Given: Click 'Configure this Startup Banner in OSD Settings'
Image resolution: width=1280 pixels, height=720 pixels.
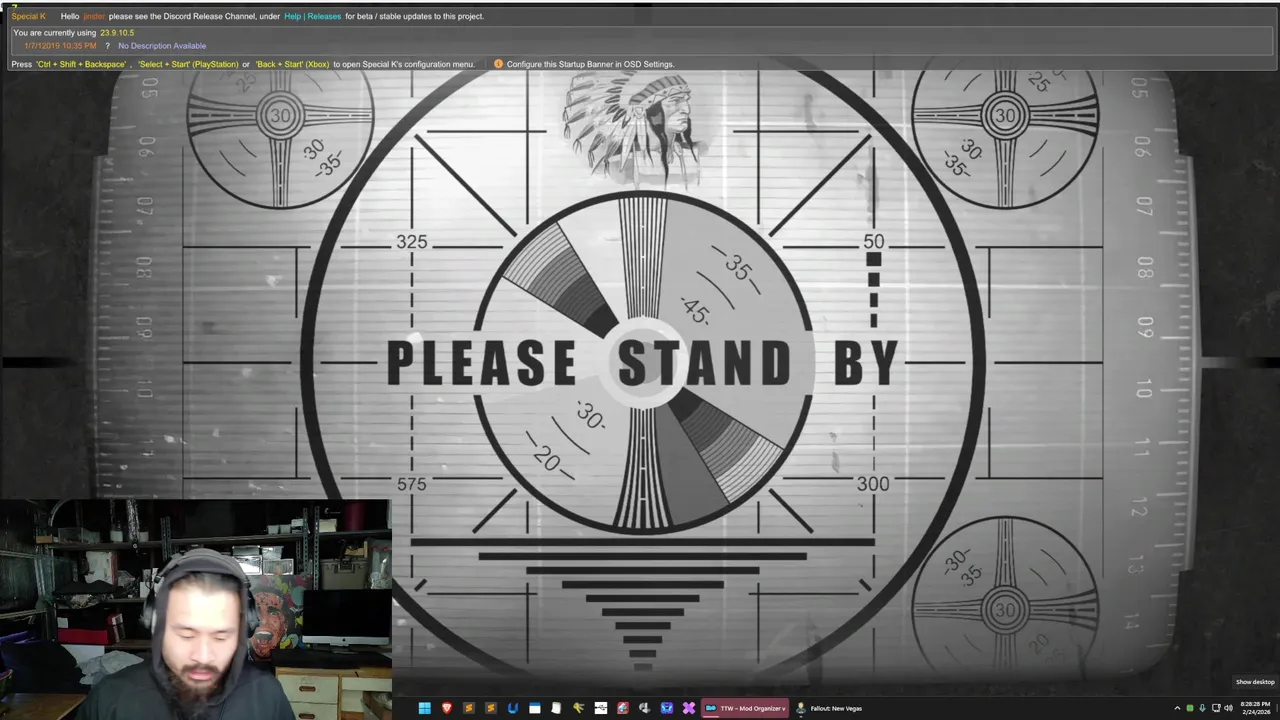Looking at the screenshot, I should (x=590, y=64).
